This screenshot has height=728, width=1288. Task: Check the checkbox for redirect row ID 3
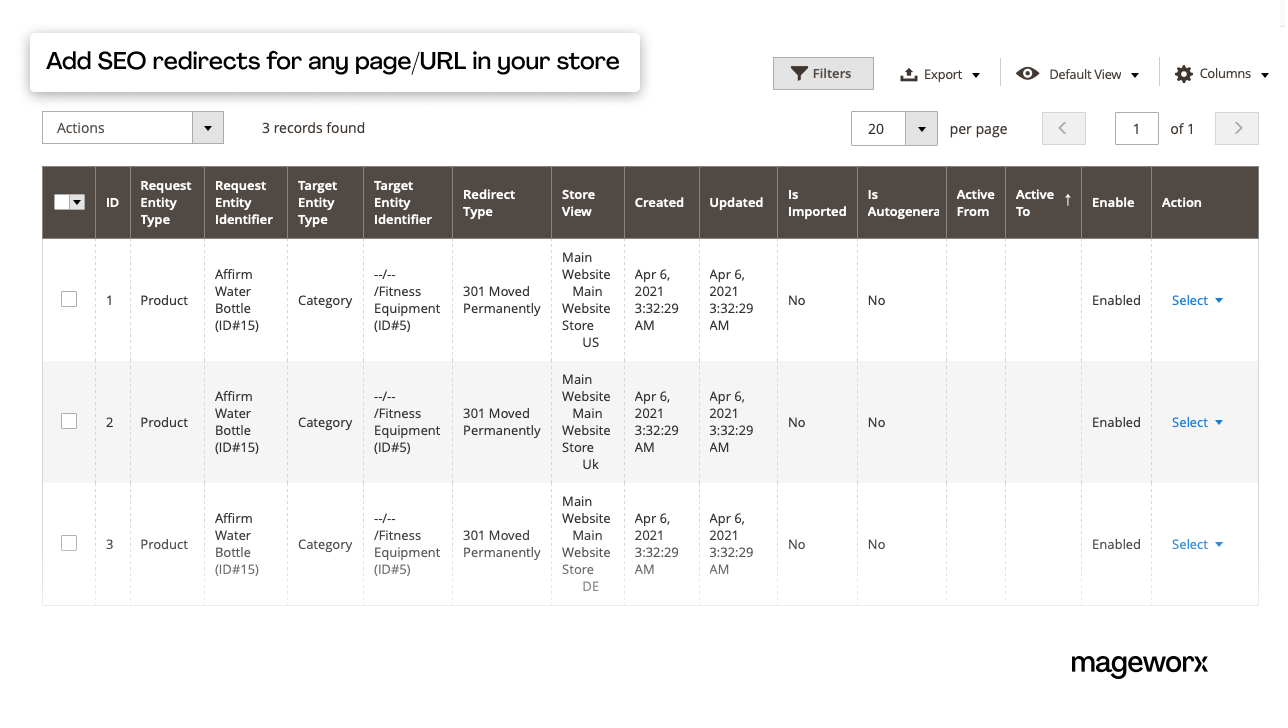tap(68, 543)
